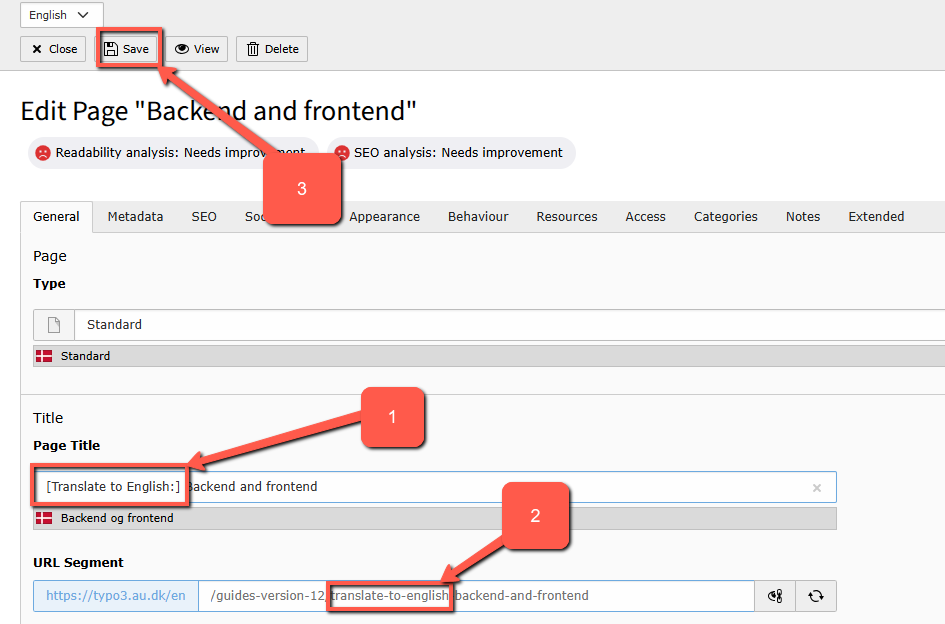Click Danish flag beside Standard type

coord(44,356)
